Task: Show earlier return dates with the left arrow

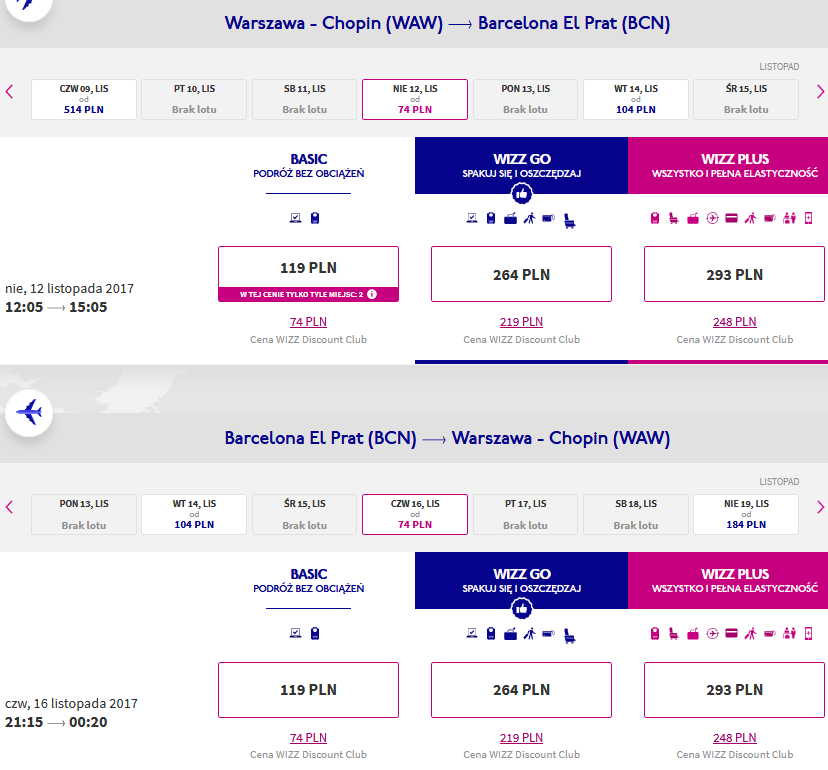Action: [x=9, y=507]
